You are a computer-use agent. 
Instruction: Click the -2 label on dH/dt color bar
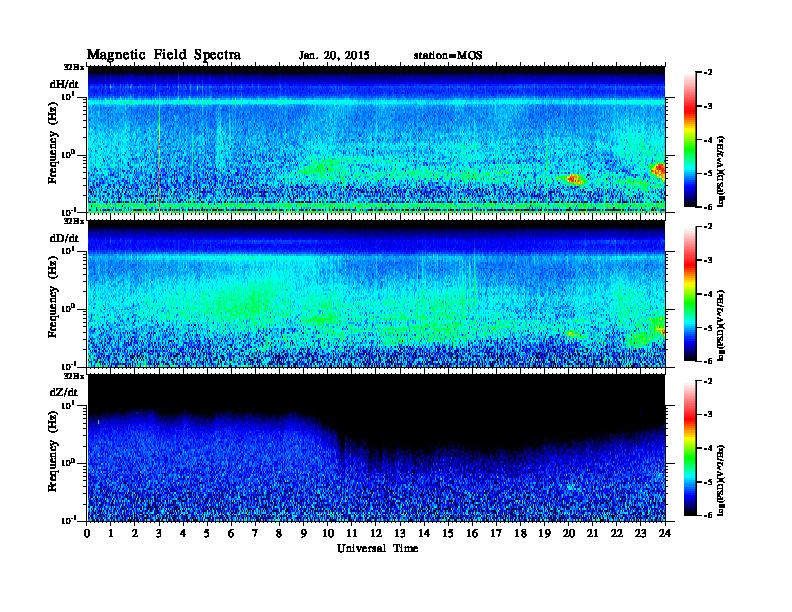point(707,73)
